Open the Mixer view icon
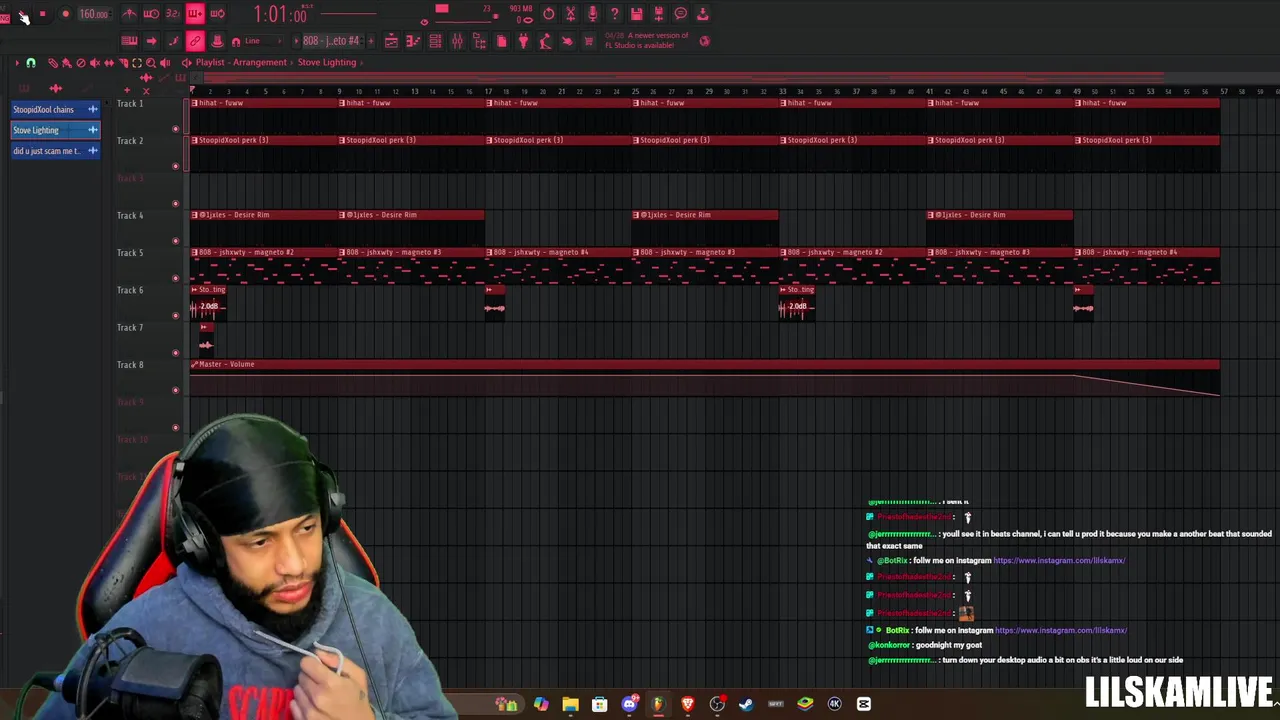 (457, 41)
